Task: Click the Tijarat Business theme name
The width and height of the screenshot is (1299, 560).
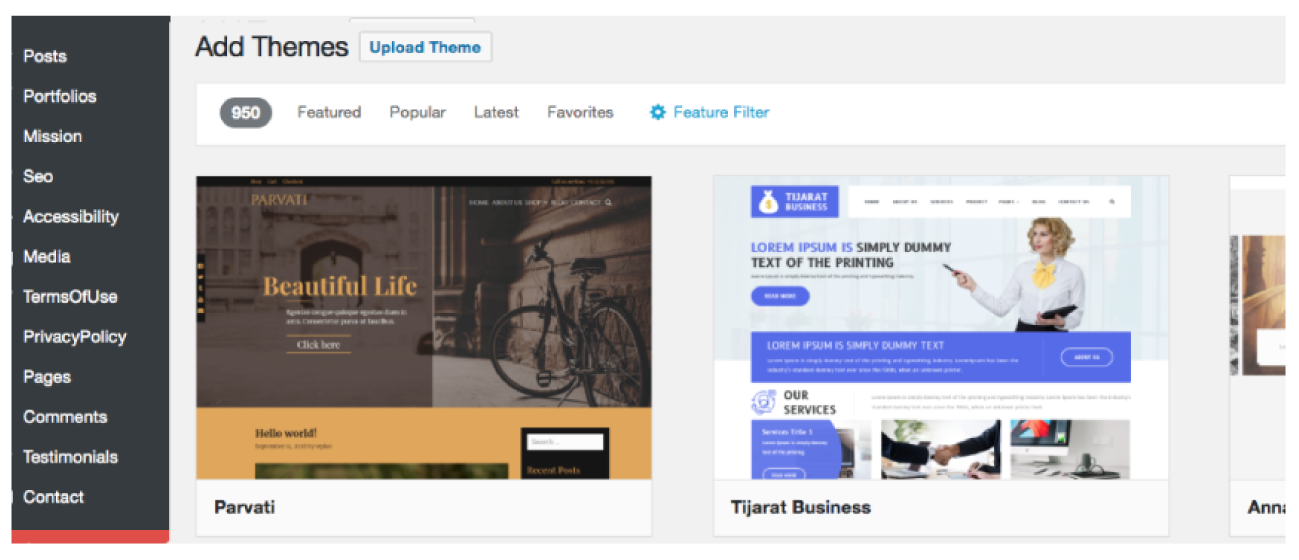Action: [801, 507]
